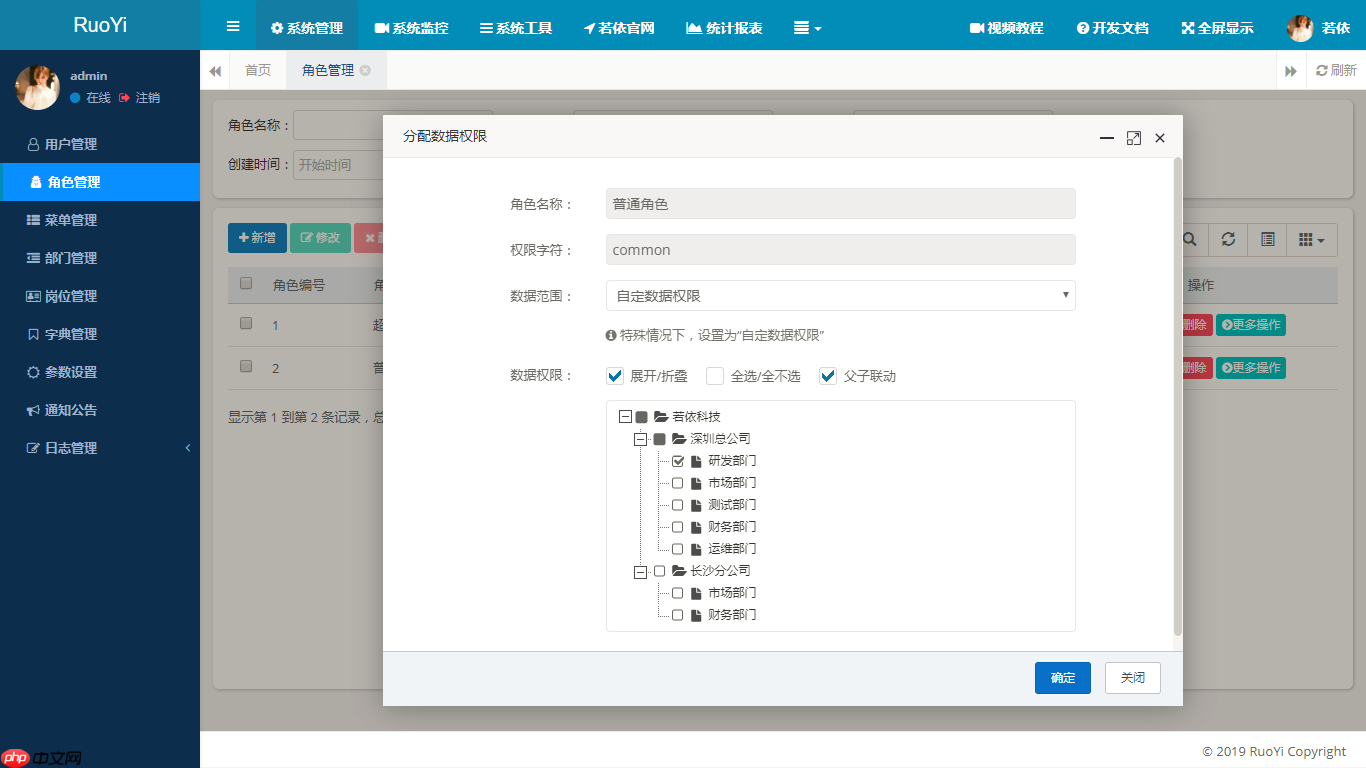Check the 市场部门 department checkbox
This screenshot has height=768, width=1366.
point(677,482)
